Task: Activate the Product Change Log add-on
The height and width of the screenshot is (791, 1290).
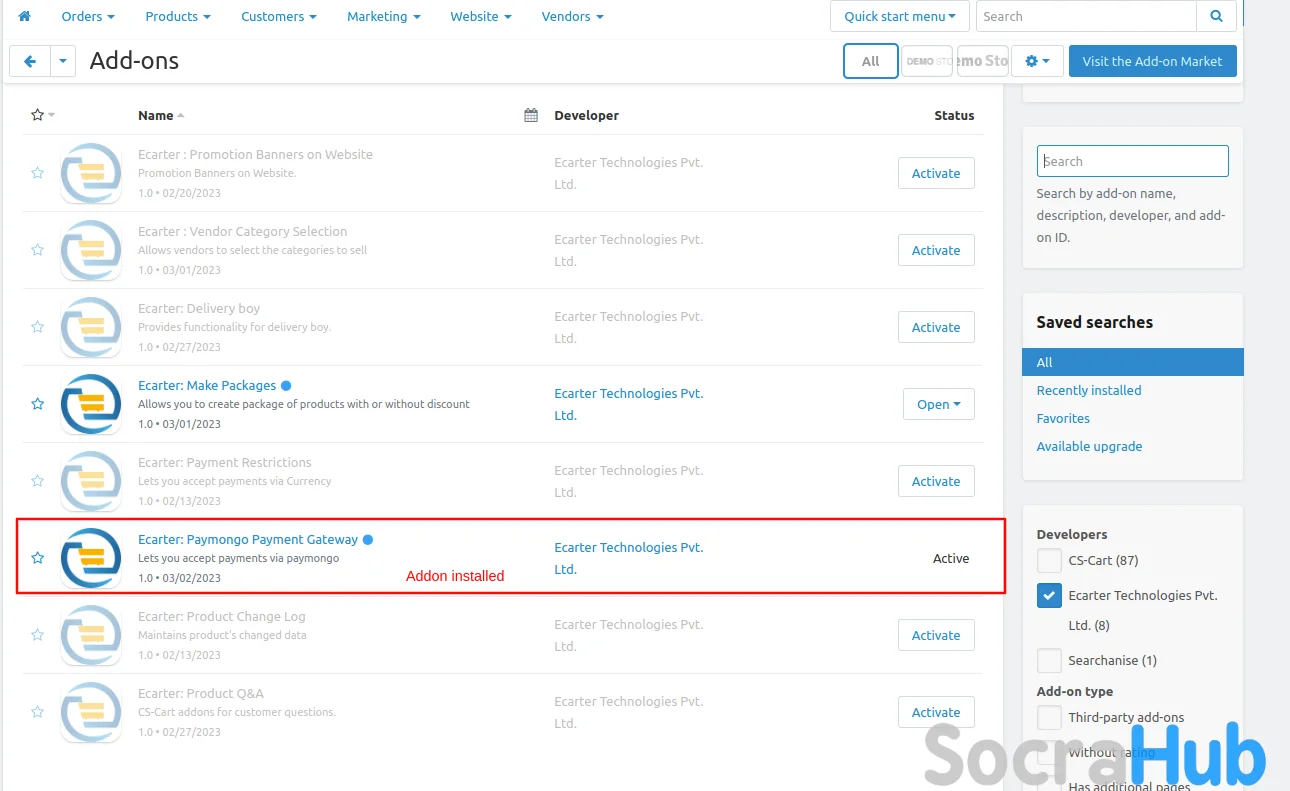Action: coord(936,635)
